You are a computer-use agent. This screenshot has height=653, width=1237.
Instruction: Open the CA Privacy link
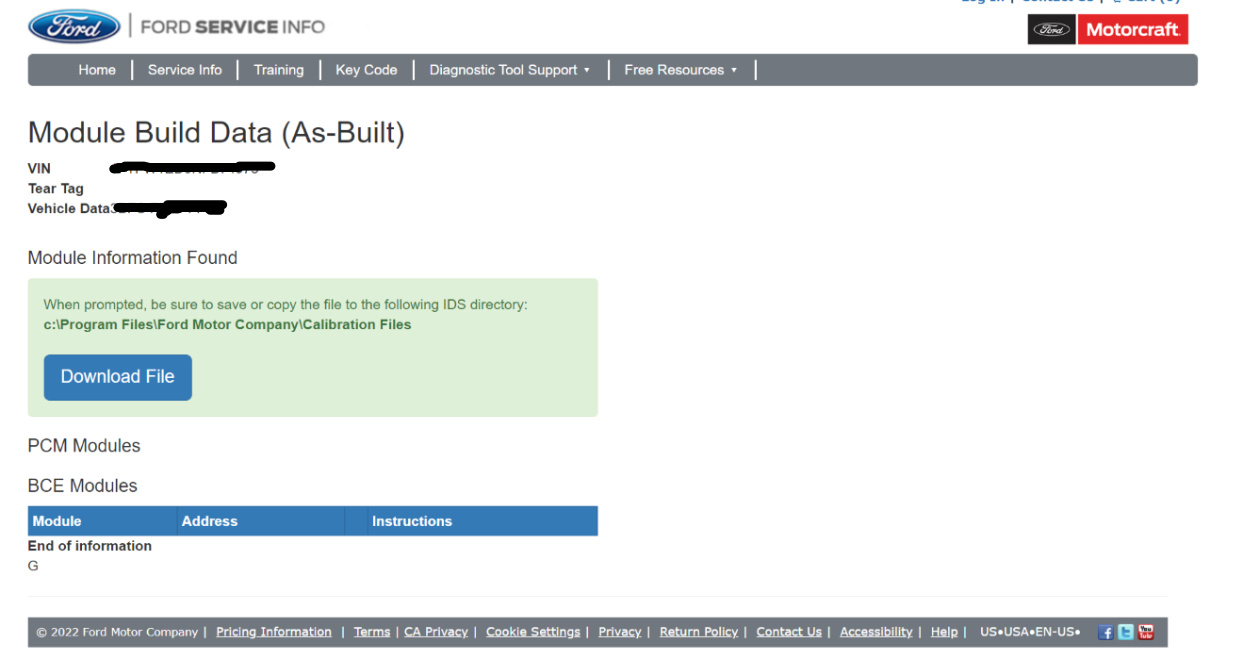tap(436, 632)
